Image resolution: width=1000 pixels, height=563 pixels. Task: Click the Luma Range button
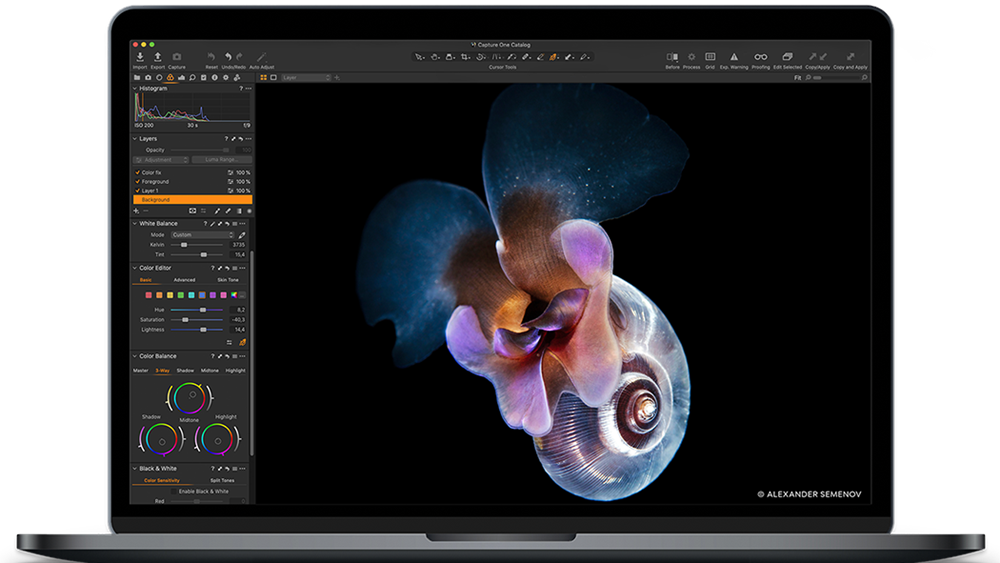(221, 159)
